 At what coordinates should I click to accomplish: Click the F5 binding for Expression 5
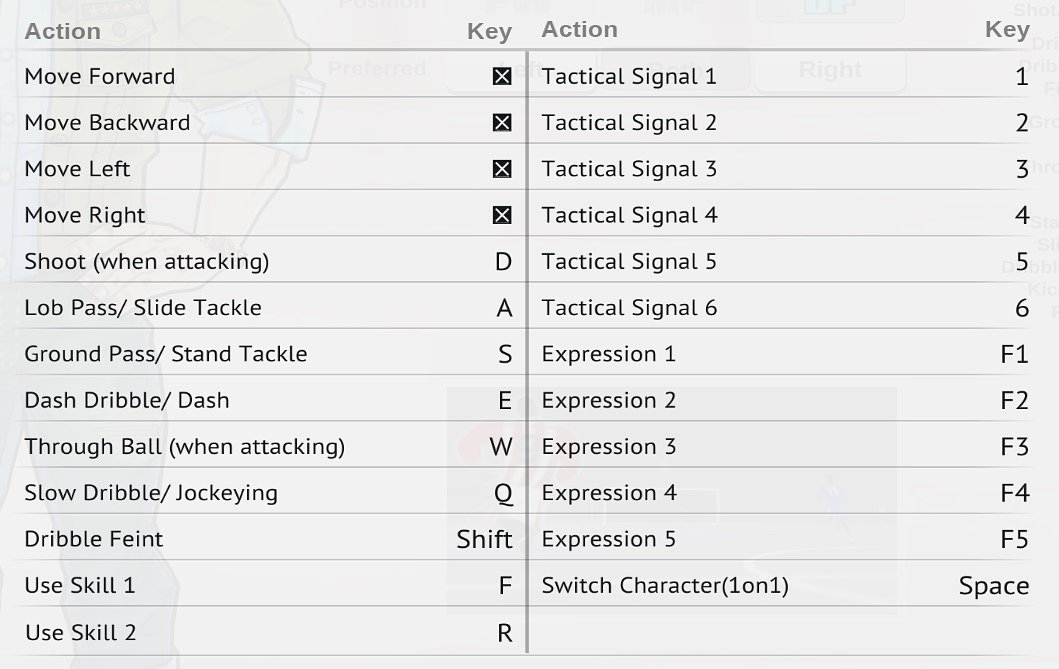(1014, 539)
